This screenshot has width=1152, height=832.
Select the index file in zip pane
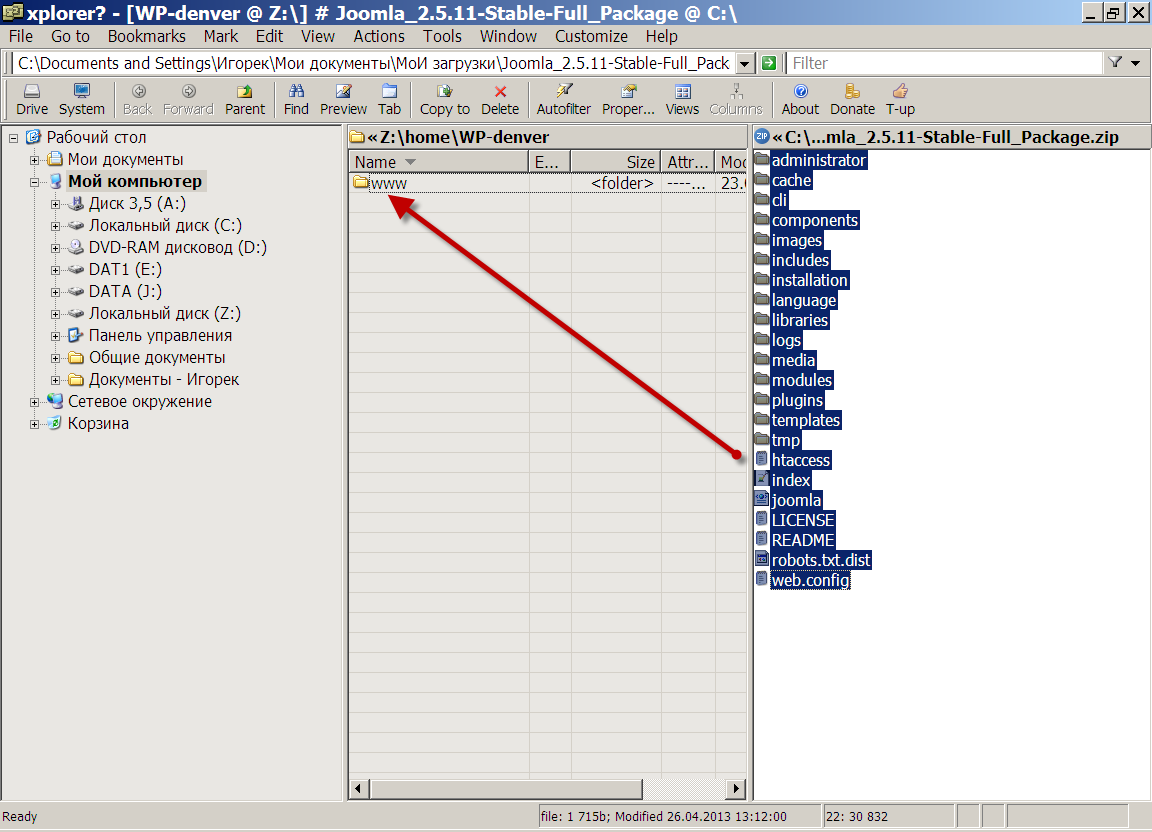(791, 480)
